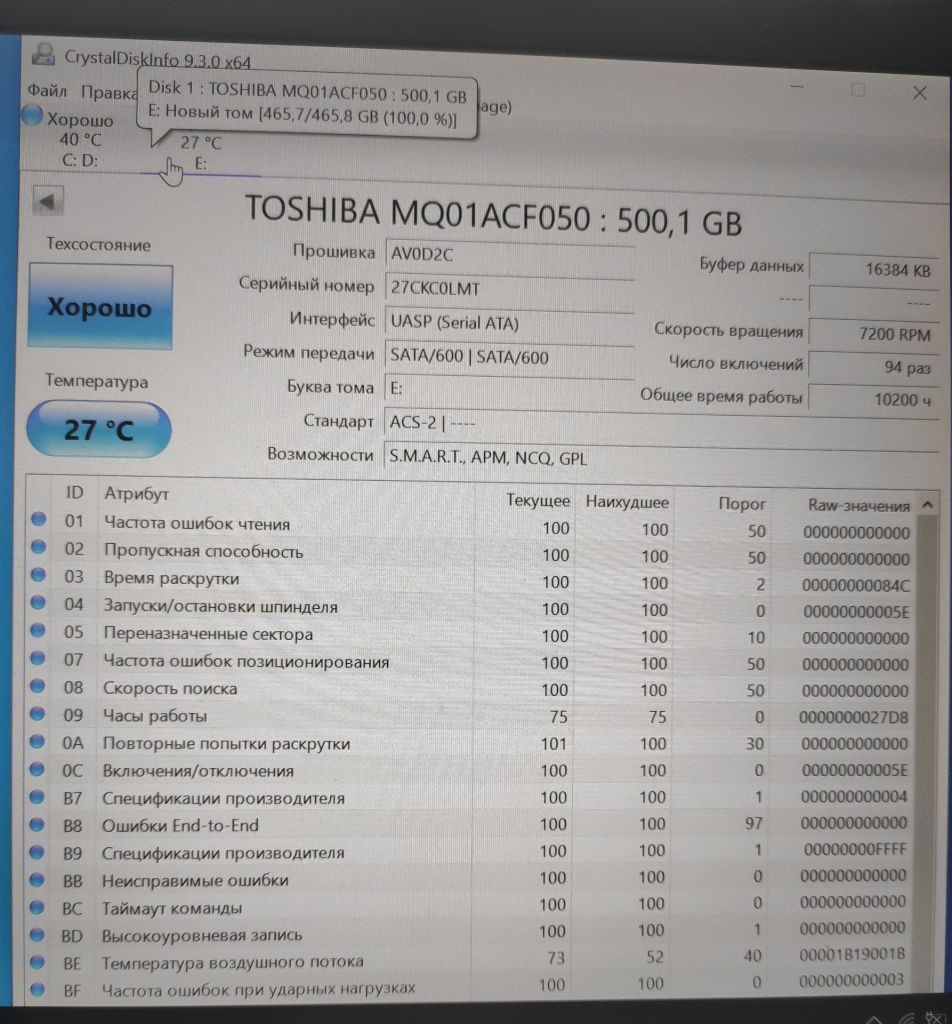The height and width of the screenshot is (1024, 952).
Task: Click the blue status dot for attribute 03
Action: [x=39, y=575]
